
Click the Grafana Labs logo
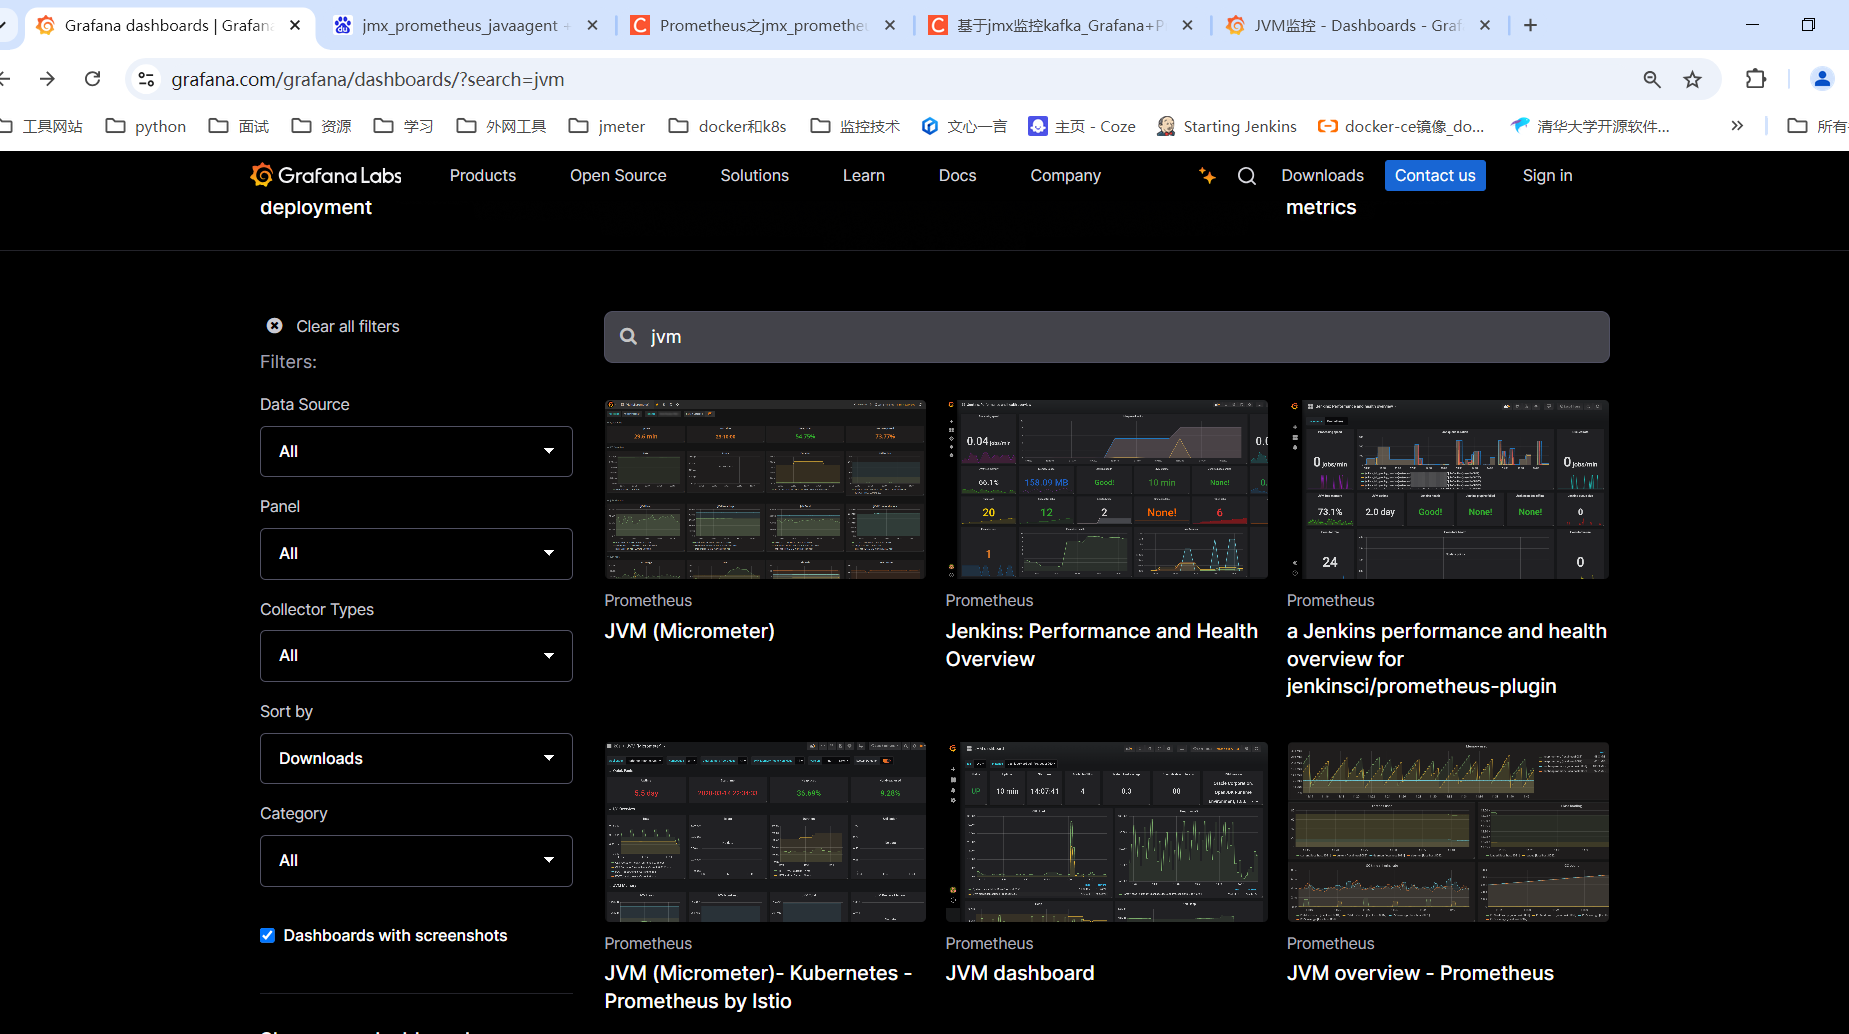pyautogui.click(x=326, y=176)
